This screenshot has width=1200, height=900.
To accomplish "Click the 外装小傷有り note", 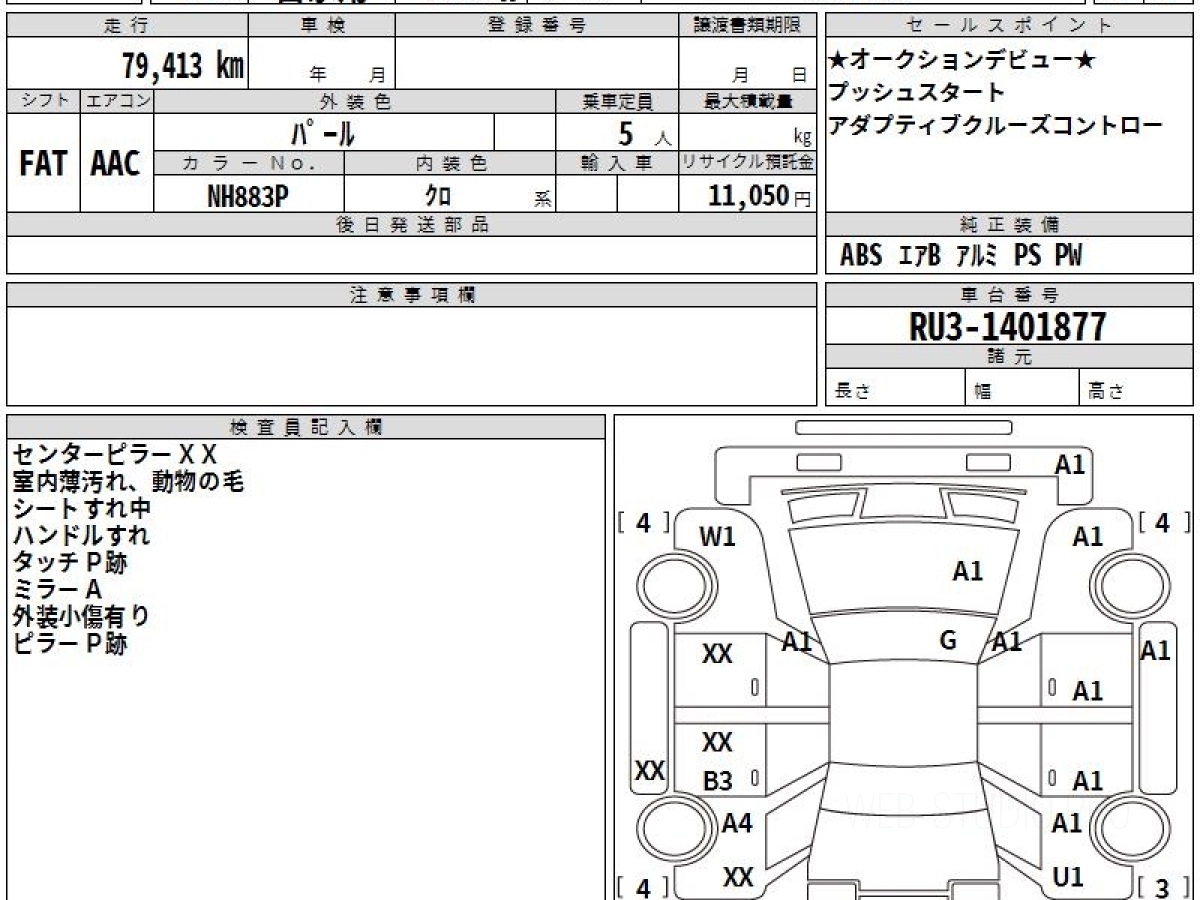I will pyautogui.click(x=81, y=617).
